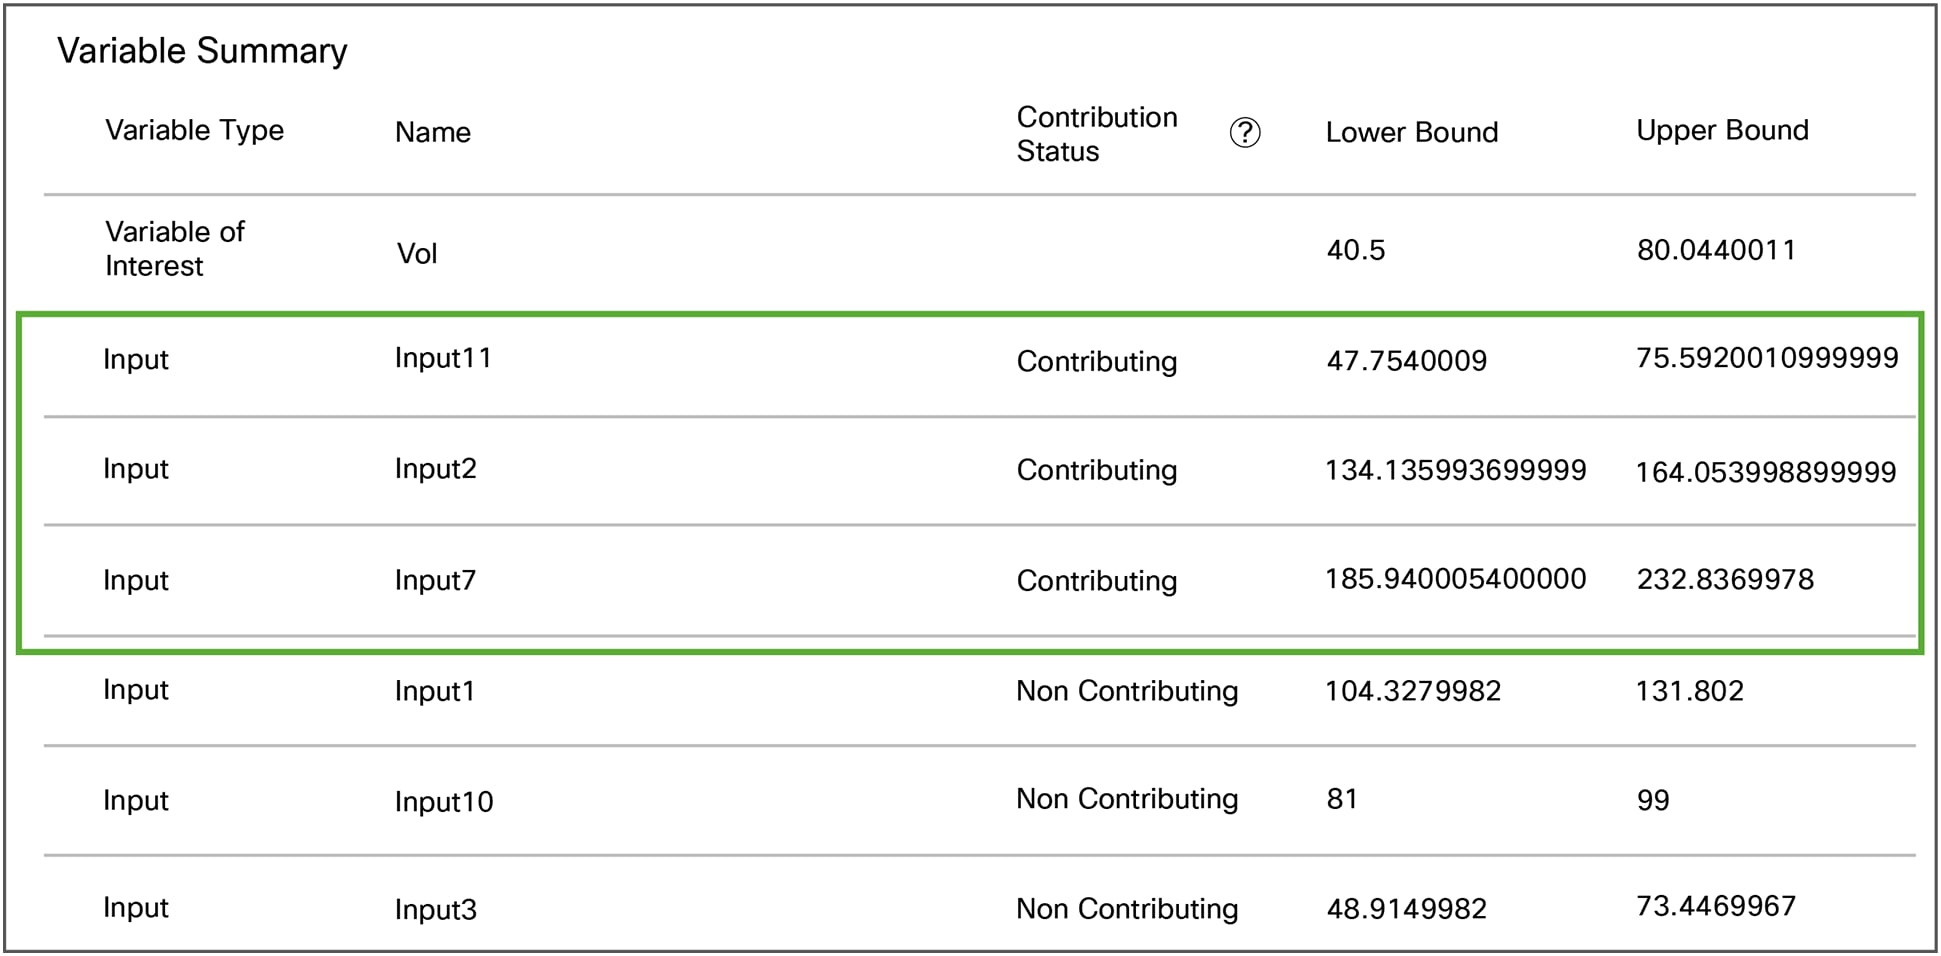Click Vol lower bound value 40.5

point(1355,250)
